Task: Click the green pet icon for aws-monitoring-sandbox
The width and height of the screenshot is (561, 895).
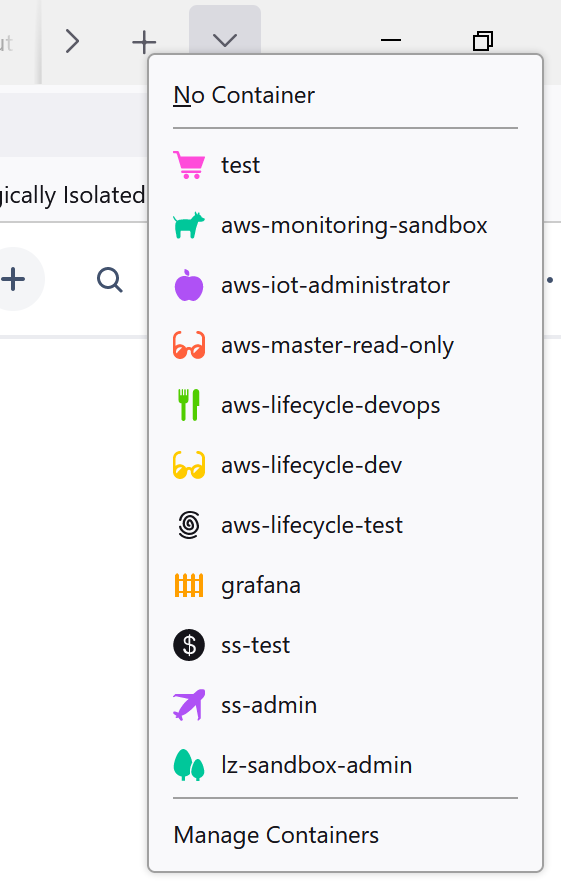Action: [189, 225]
